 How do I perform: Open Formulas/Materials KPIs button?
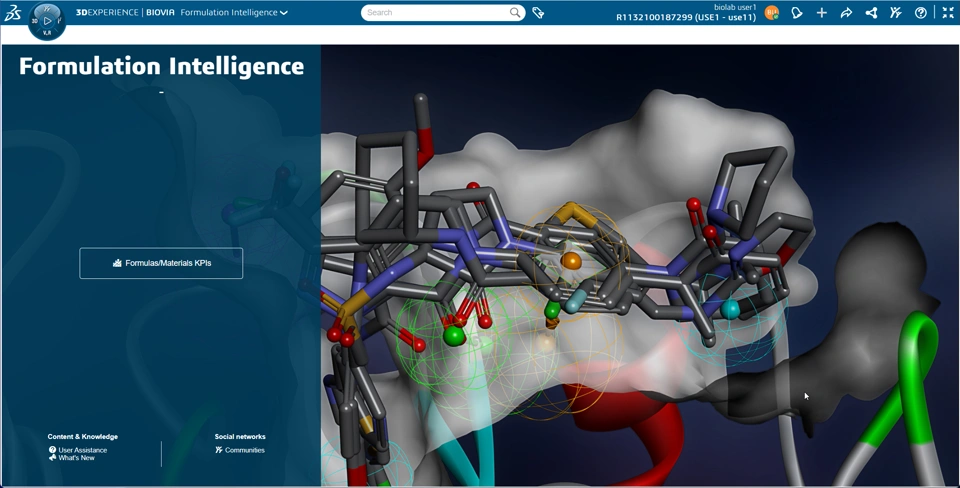pos(161,263)
